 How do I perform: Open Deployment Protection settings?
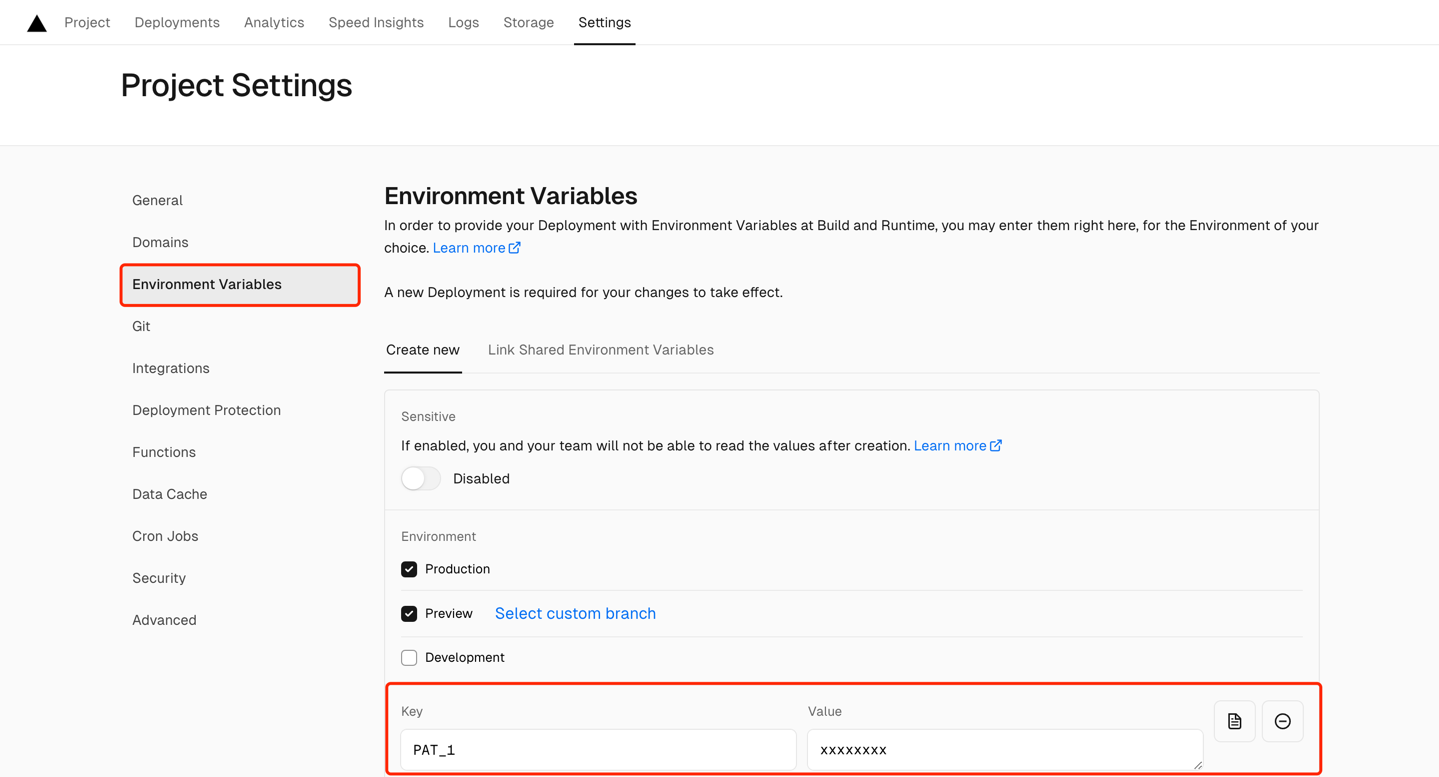(206, 411)
